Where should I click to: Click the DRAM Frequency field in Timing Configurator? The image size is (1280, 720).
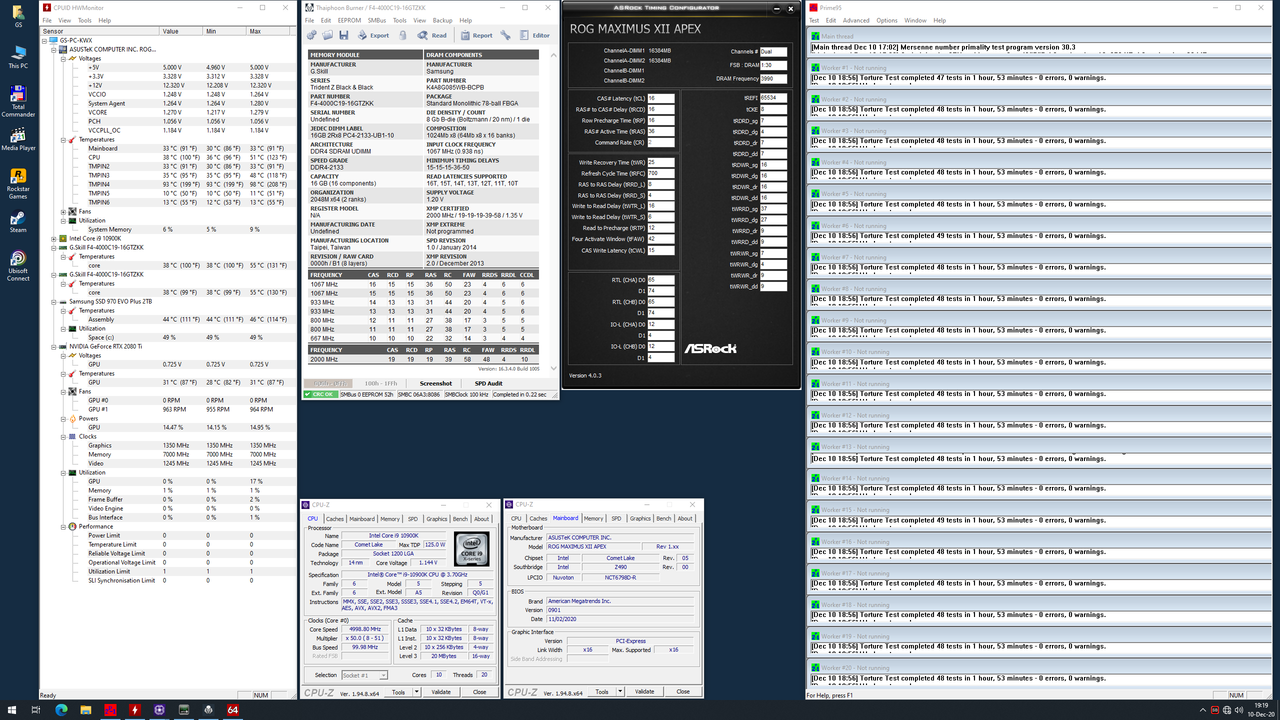[773, 78]
